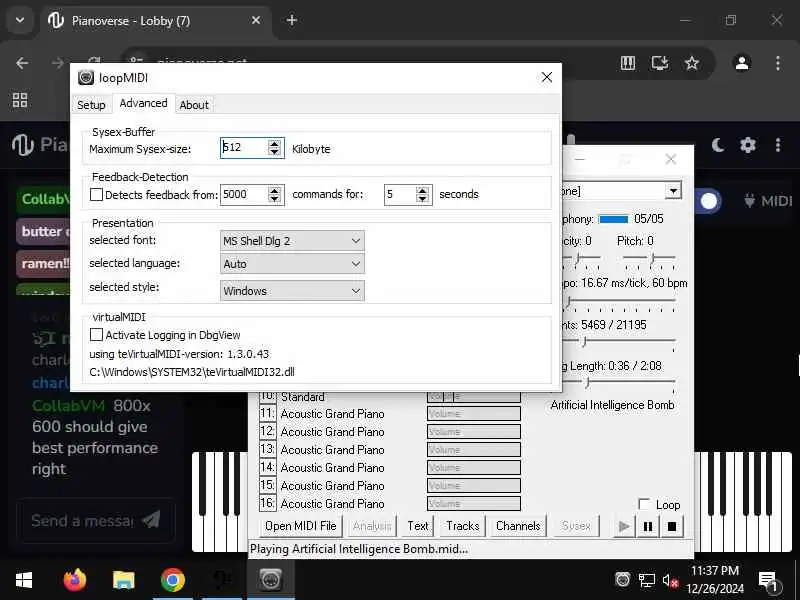Toggle channel 11 number box
Screen dimensions: 800x600
click(x=268, y=413)
